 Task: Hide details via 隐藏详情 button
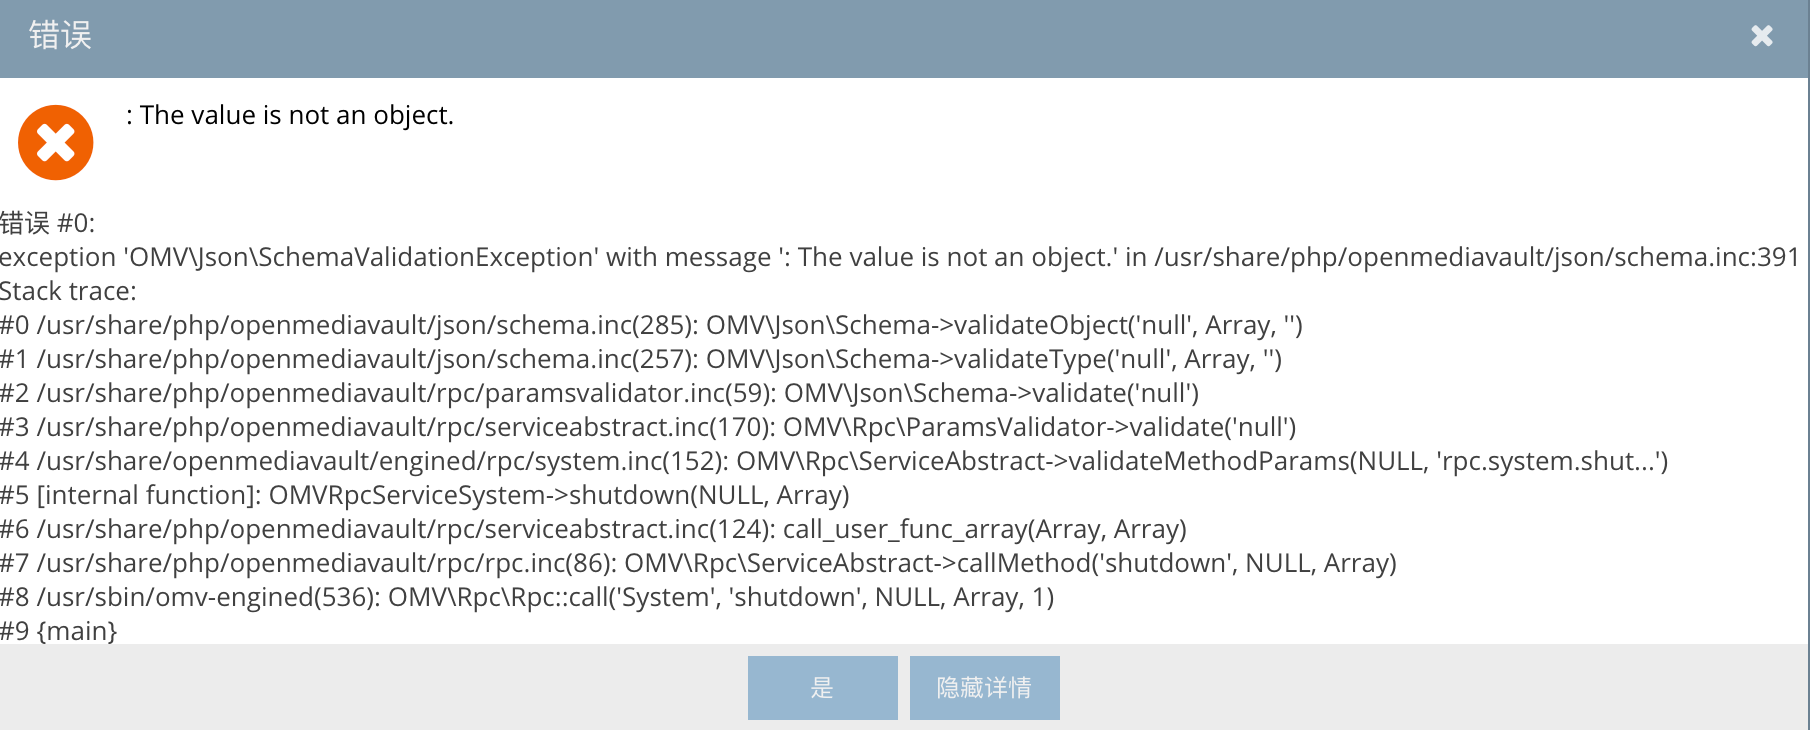point(984,688)
